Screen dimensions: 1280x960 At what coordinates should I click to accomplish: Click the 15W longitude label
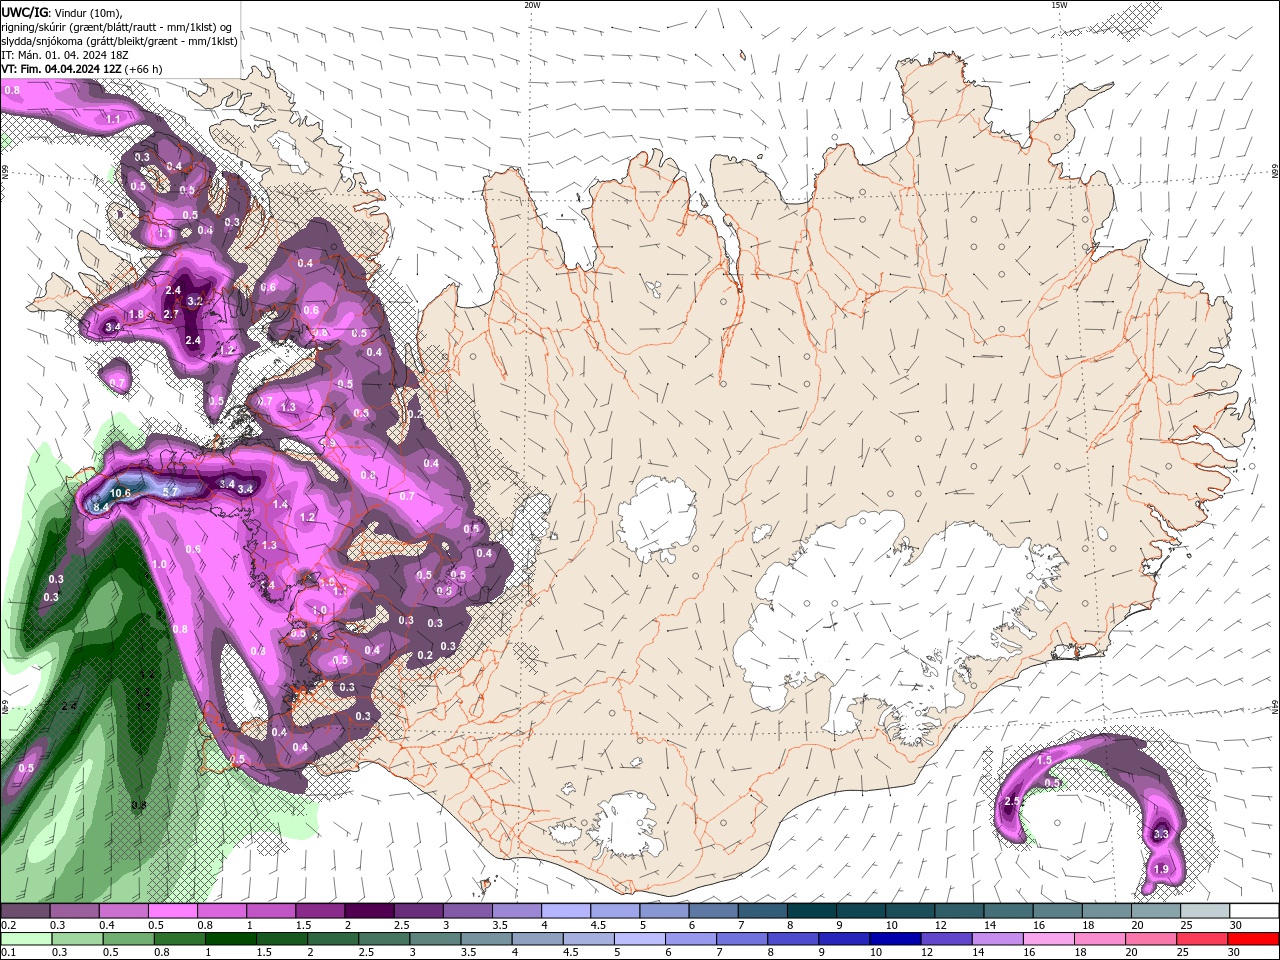[1059, 5]
